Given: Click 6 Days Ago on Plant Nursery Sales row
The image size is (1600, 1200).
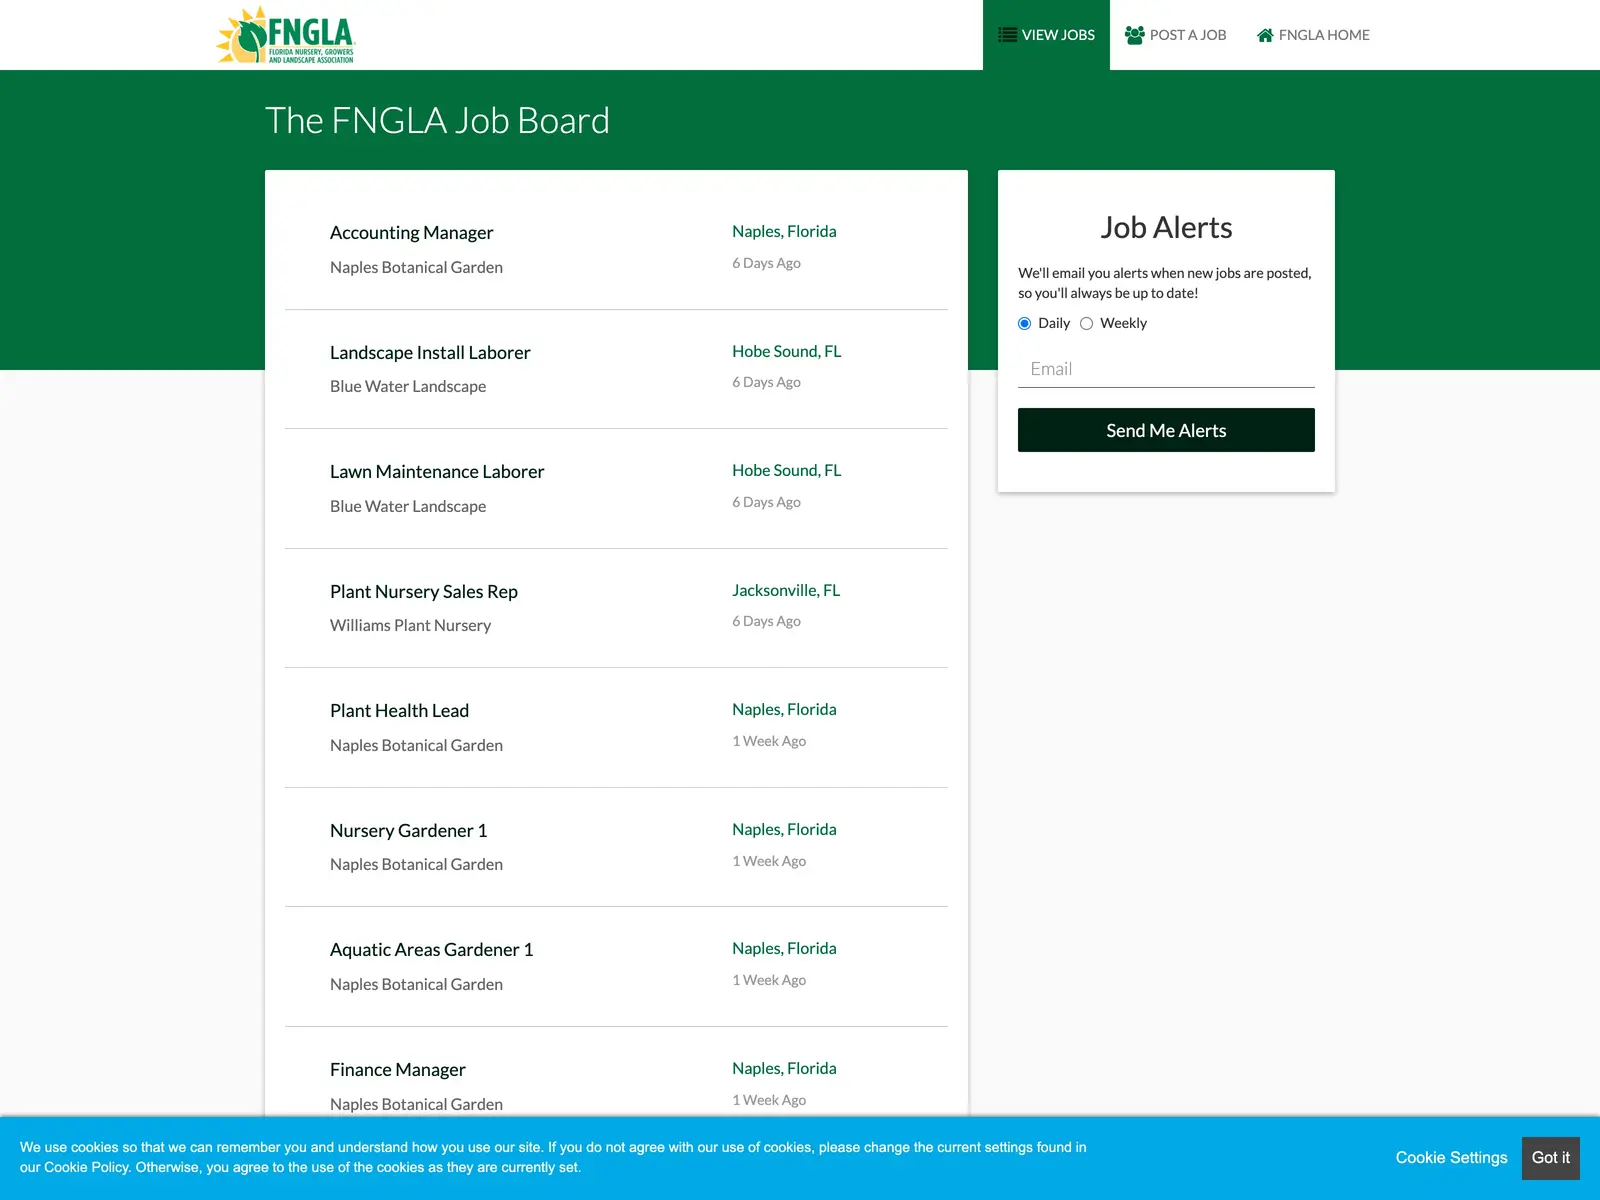Looking at the screenshot, I should coord(766,621).
